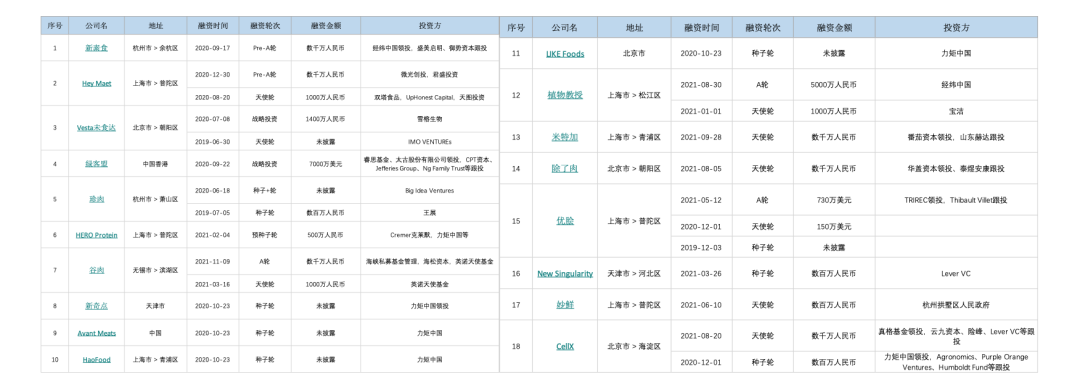The image size is (1080, 385).
Task: Click the Lever VC investor cell
Action: pyautogui.click(x=957, y=273)
